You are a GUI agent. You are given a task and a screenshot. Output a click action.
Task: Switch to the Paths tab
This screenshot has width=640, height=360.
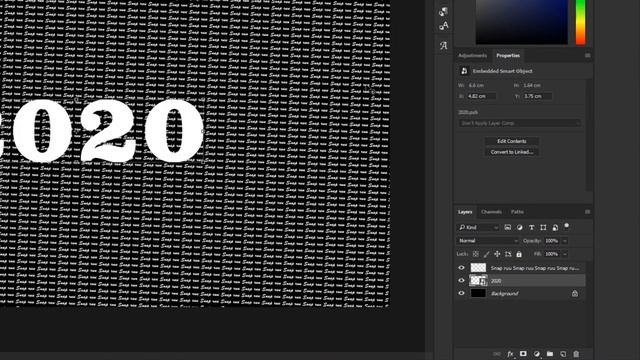517,212
